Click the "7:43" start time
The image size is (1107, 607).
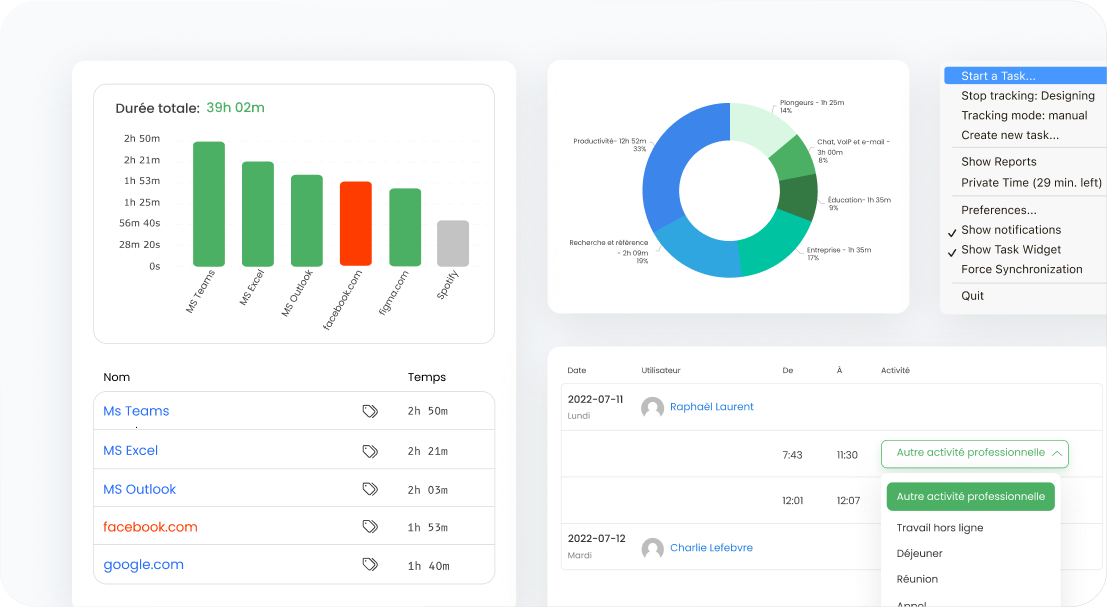792,455
